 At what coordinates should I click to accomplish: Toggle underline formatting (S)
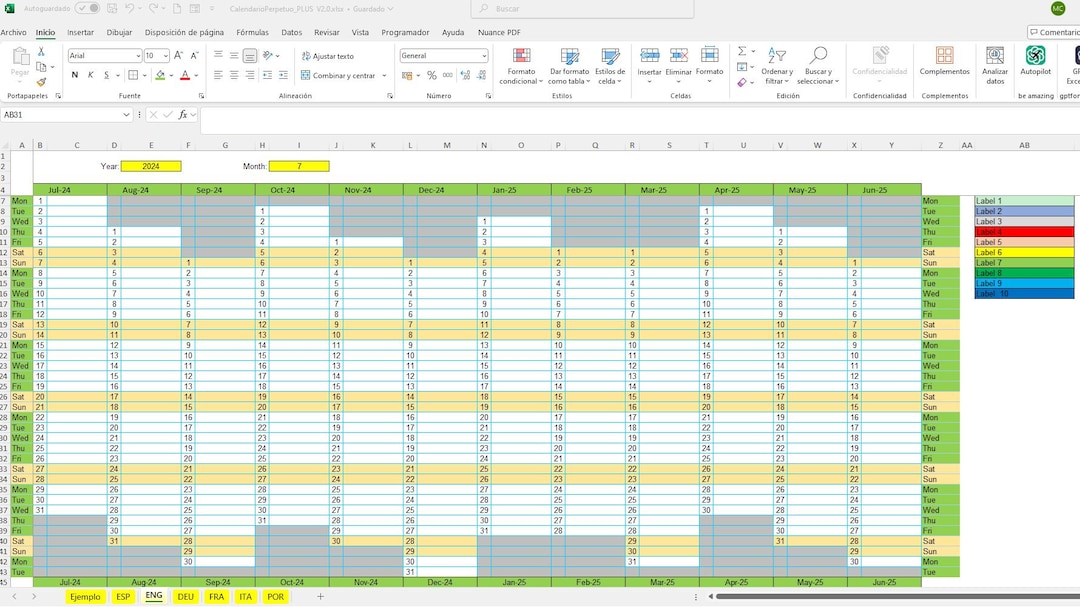pos(107,75)
